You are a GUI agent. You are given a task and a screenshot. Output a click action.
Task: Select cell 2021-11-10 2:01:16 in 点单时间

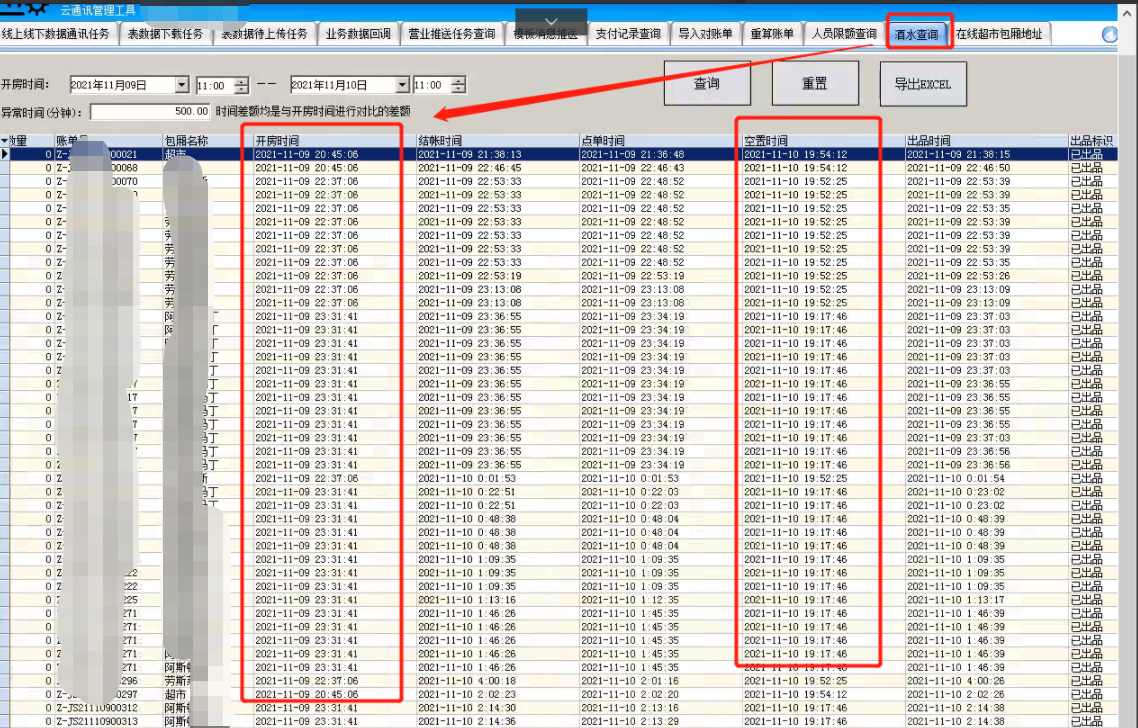tap(660, 681)
